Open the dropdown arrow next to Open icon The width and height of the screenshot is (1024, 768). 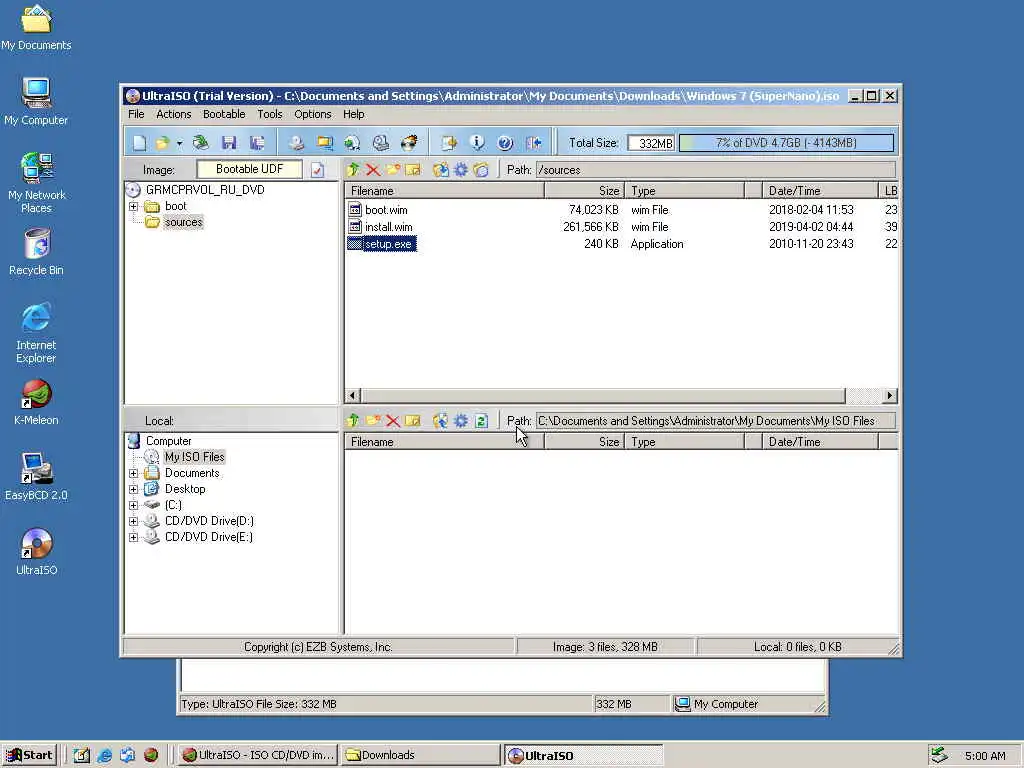click(179, 143)
